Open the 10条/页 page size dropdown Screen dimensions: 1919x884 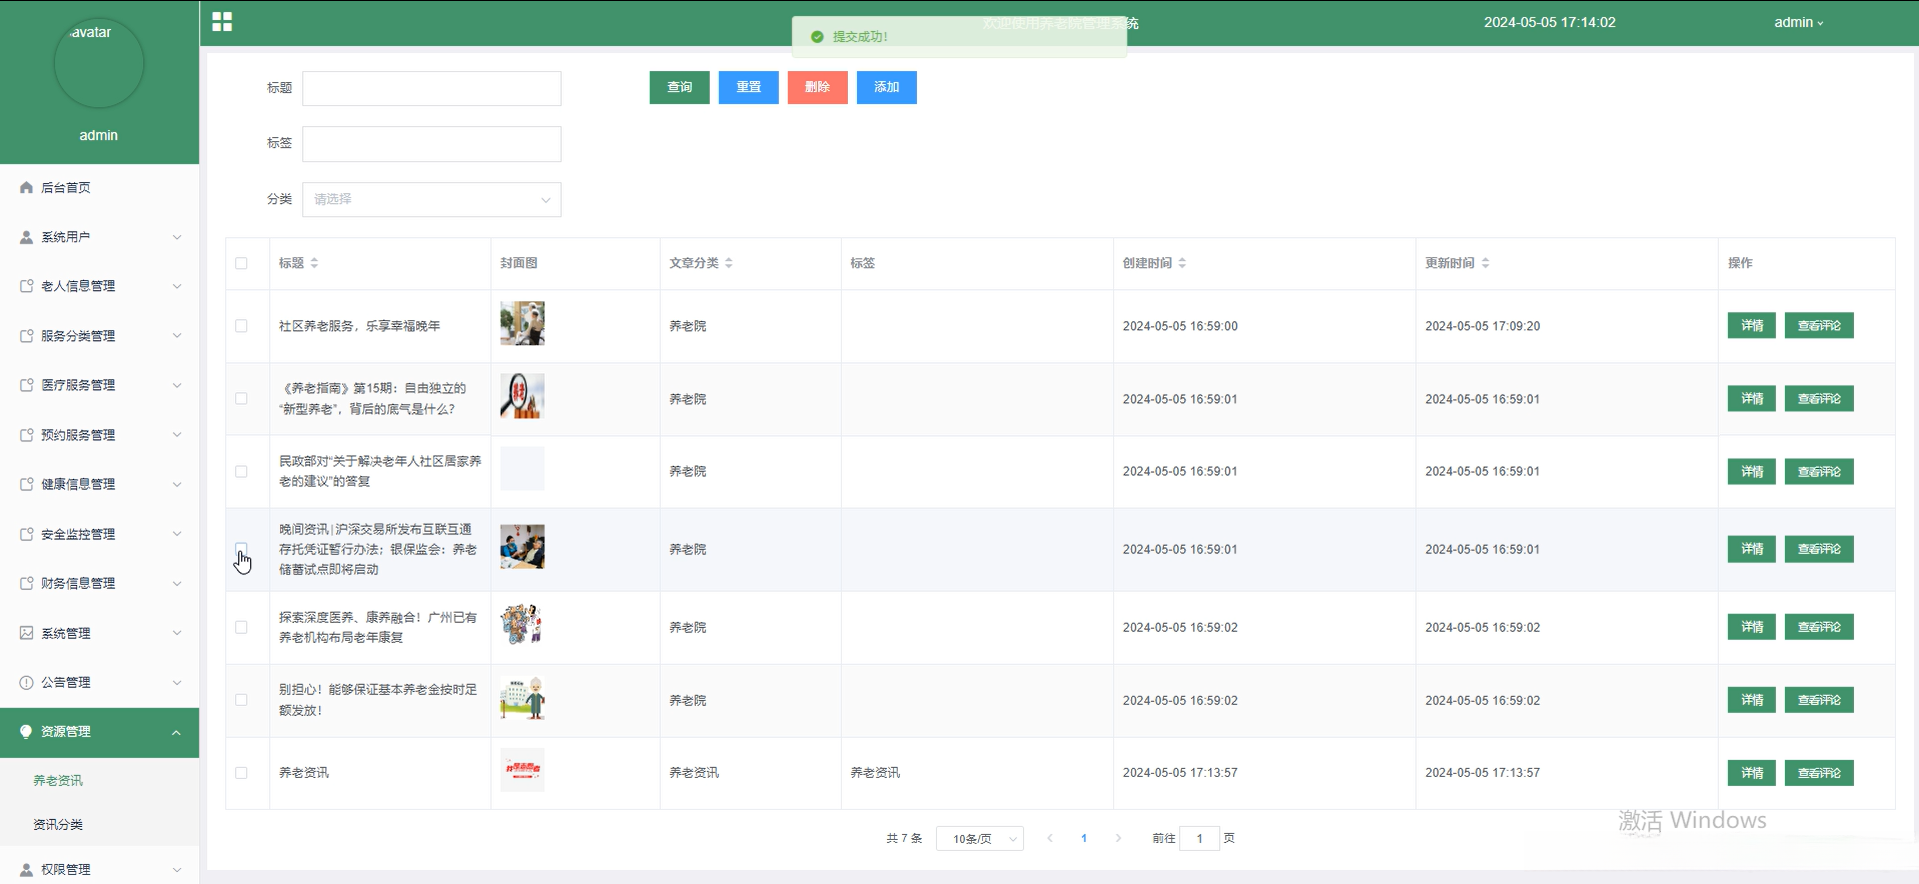pyautogui.click(x=980, y=838)
